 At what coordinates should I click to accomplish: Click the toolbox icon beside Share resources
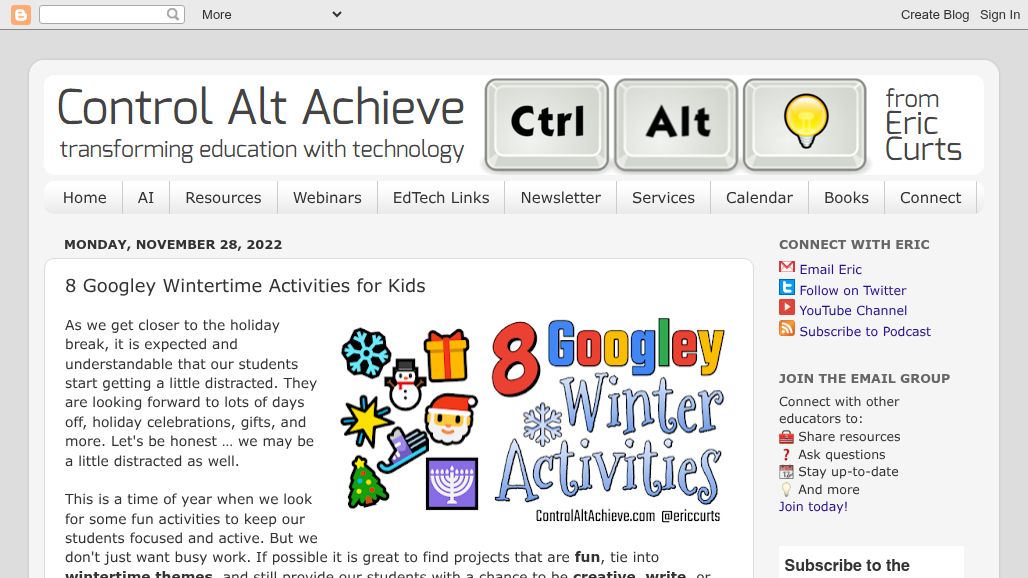click(786, 436)
